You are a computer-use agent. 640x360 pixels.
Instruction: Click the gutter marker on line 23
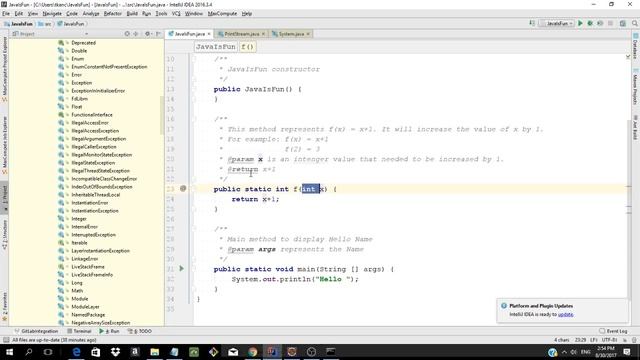183,189
